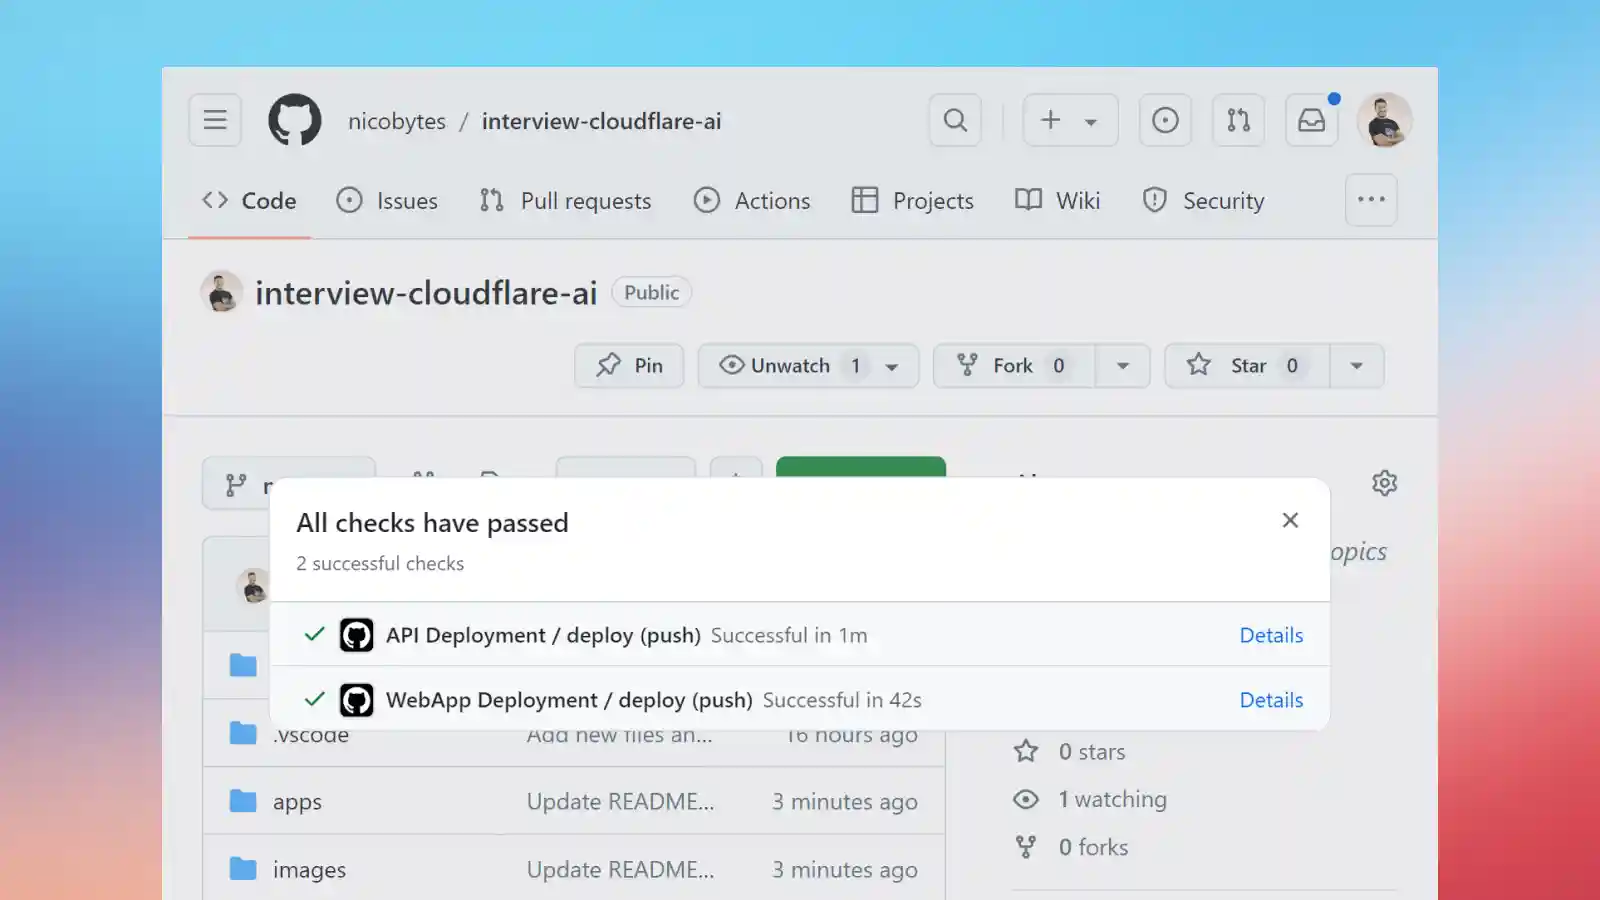Screen dimensions: 1600x900
Task: Open the pull requests icon in header
Action: 1238,120
